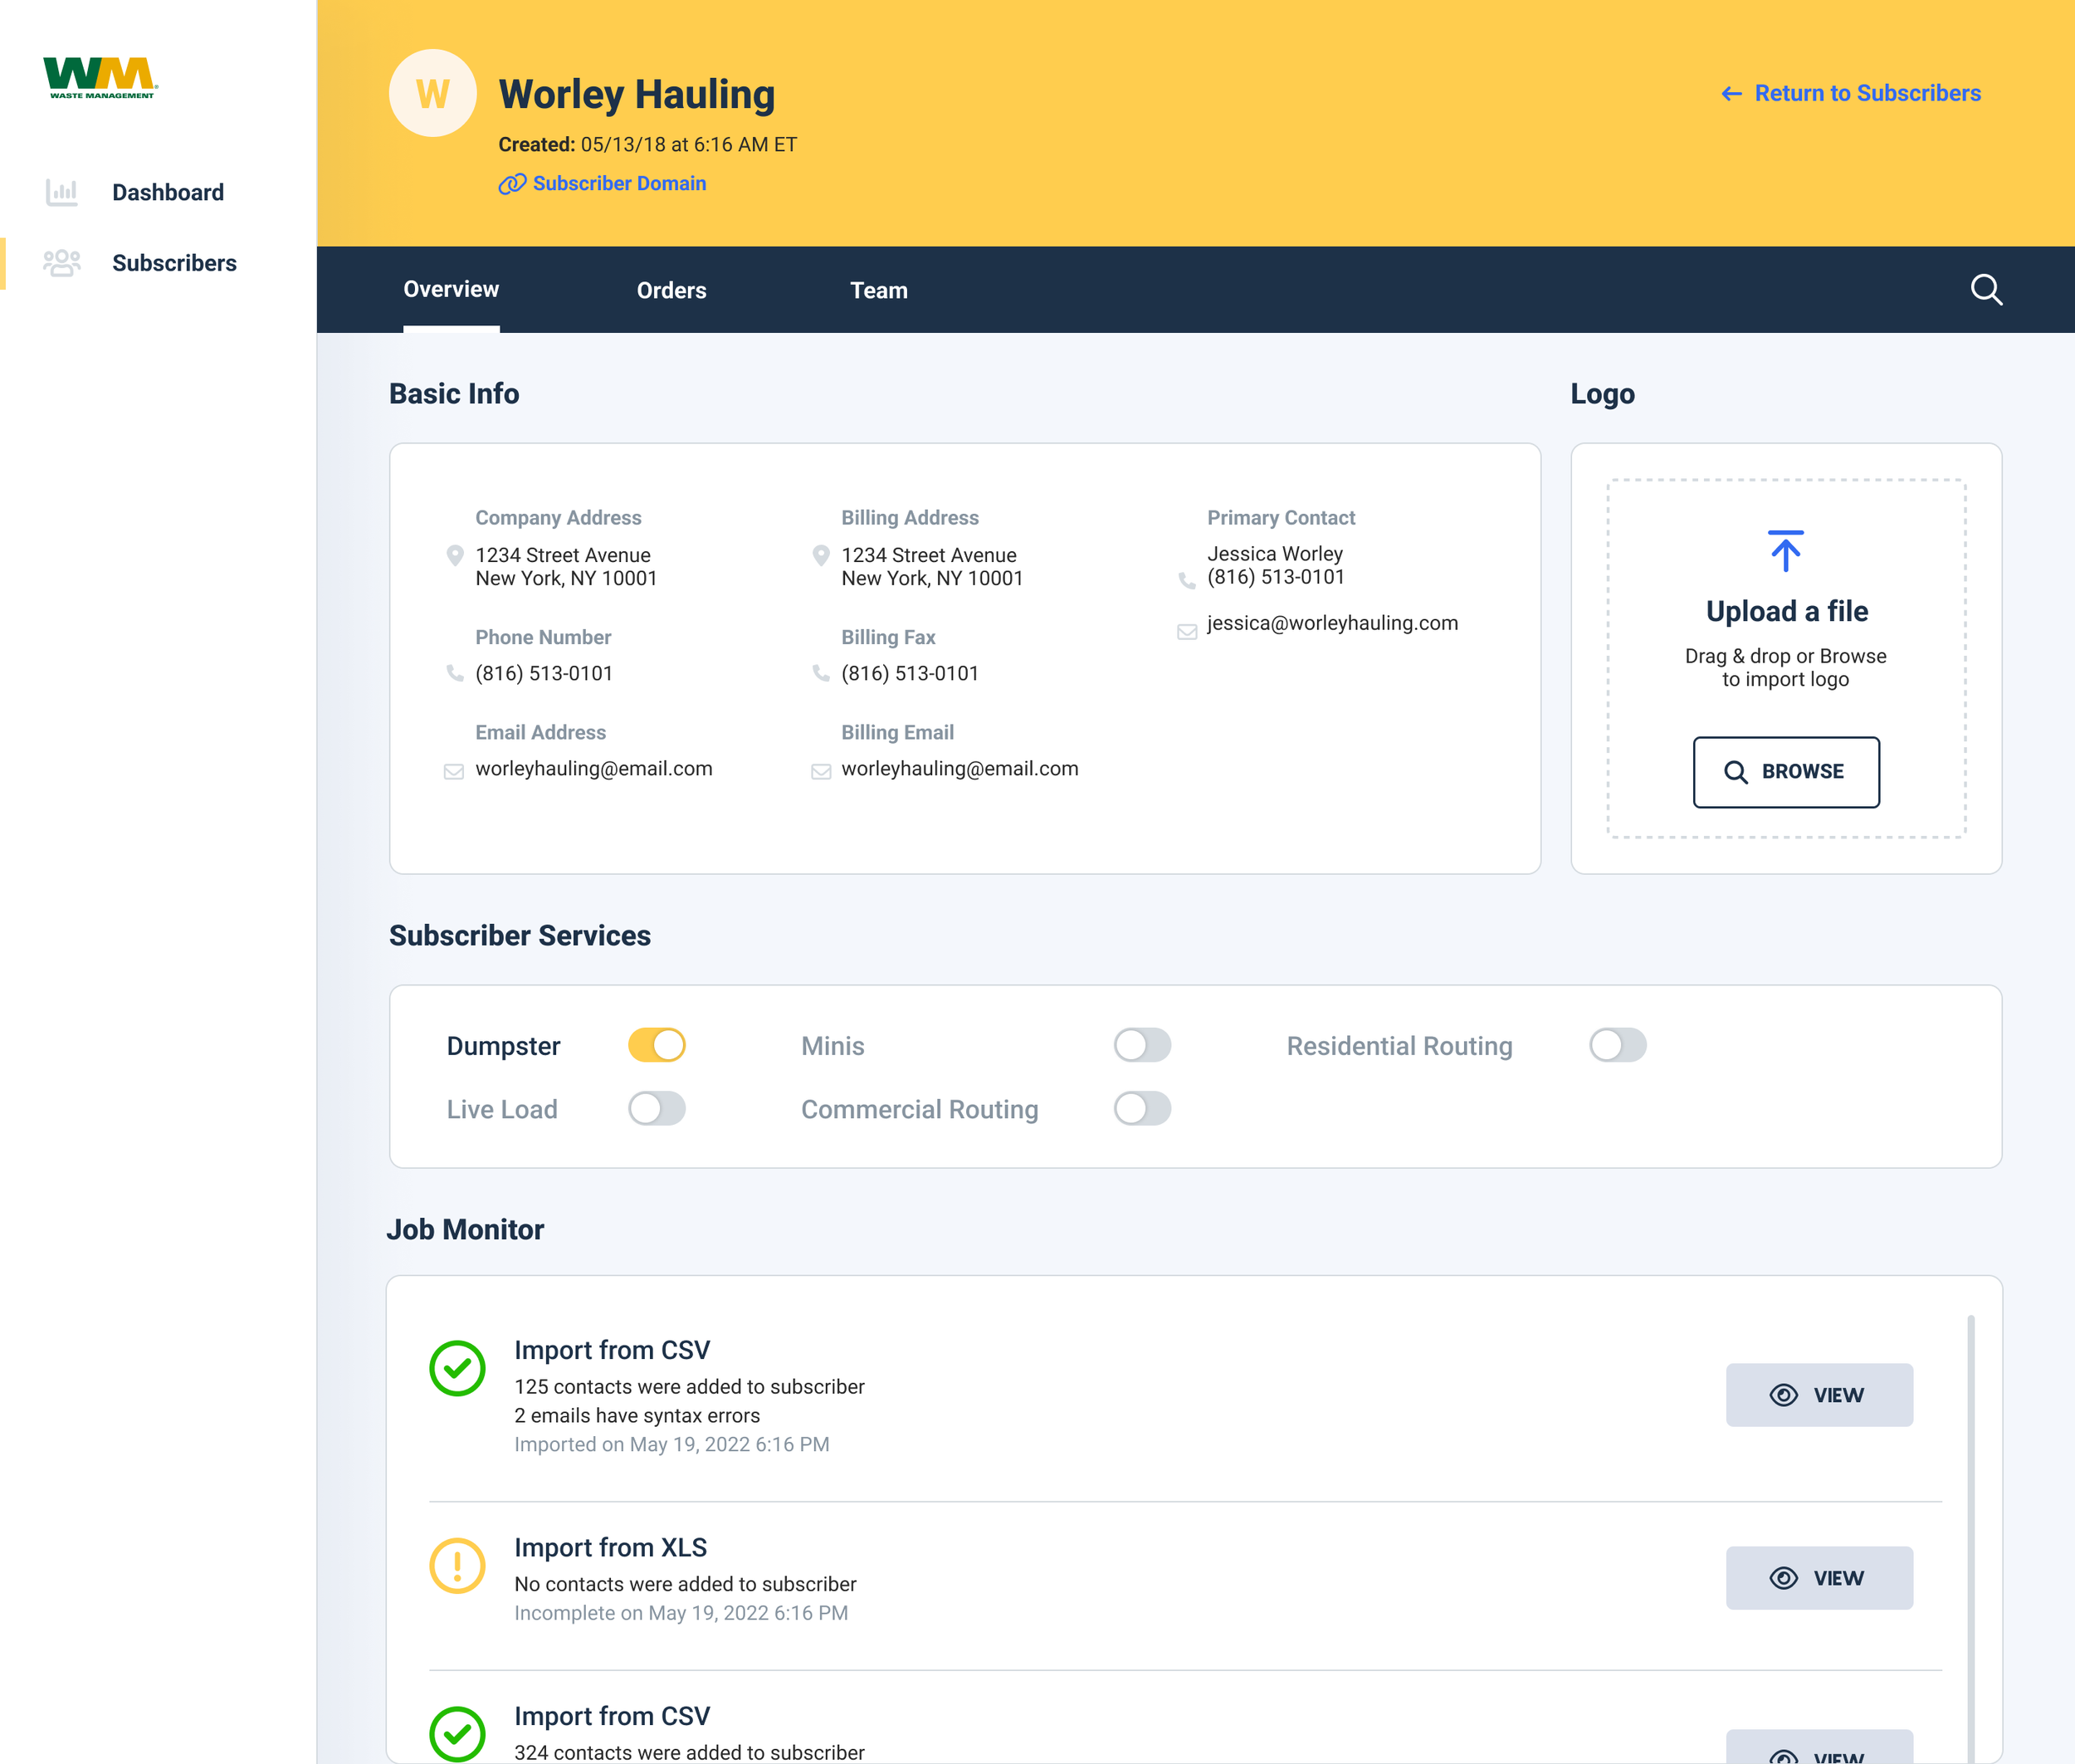The width and height of the screenshot is (2075, 1764).
Task: Click the green checkmark on Import from CSV
Action: click(x=458, y=1368)
